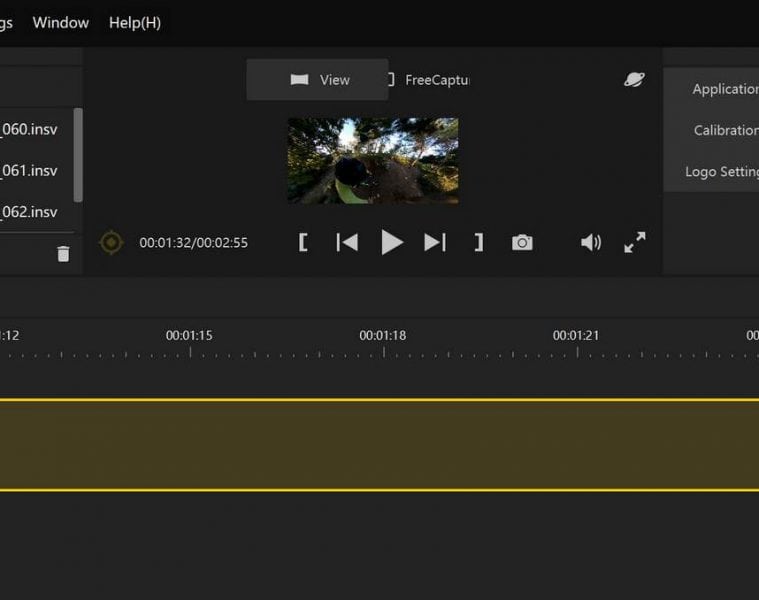Play the video preview
This screenshot has height=600, width=759.
(x=391, y=242)
